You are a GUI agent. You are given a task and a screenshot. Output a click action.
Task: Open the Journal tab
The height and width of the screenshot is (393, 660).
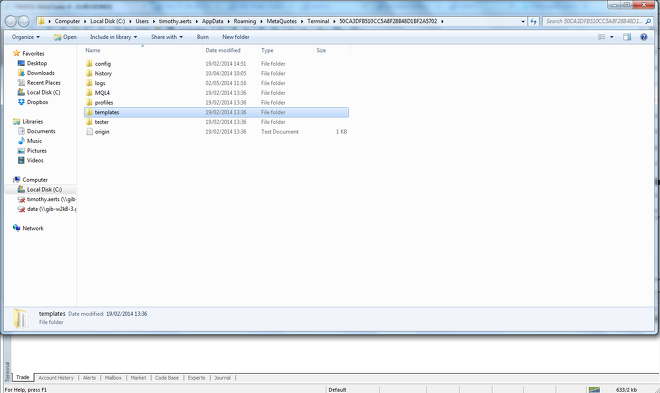(x=222, y=378)
